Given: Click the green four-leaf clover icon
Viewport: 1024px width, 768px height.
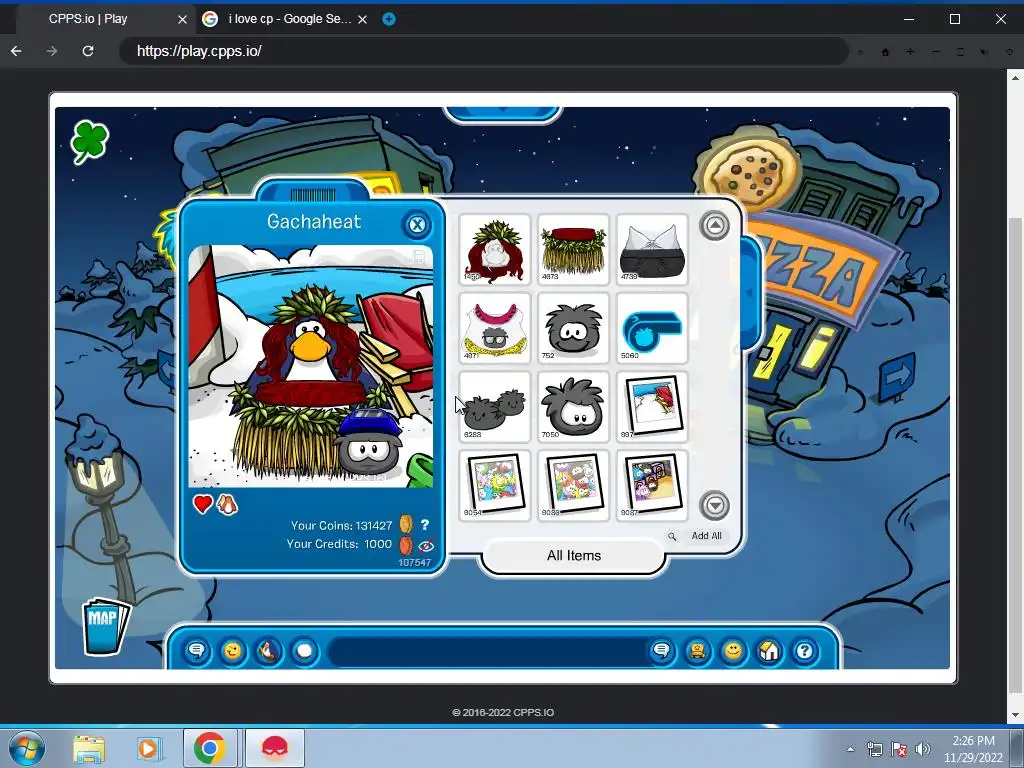Looking at the screenshot, I should 89,141.
